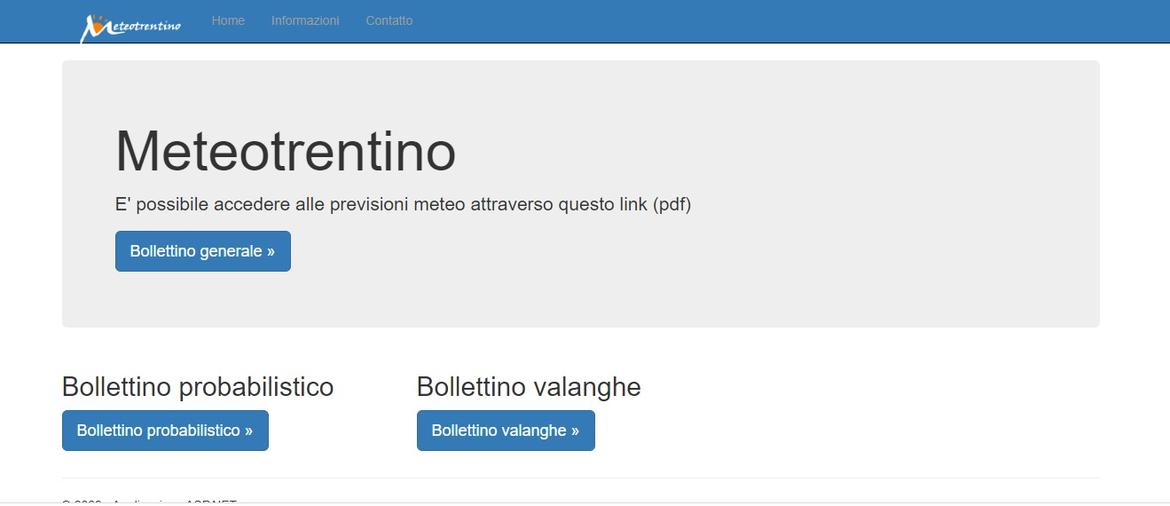1170x506 pixels.
Task: Open the Bollettino generale button
Action: pyautogui.click(x=203, y=252)
